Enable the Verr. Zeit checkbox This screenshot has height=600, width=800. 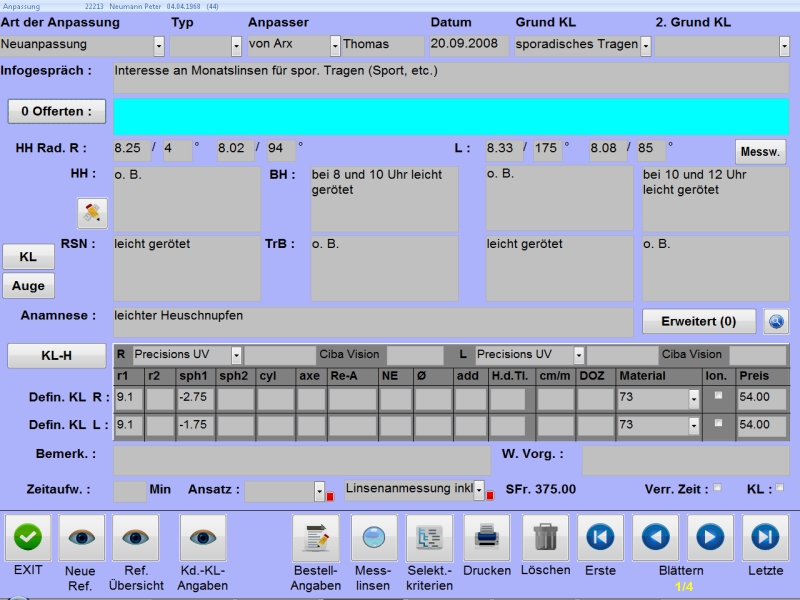(717, 488)
